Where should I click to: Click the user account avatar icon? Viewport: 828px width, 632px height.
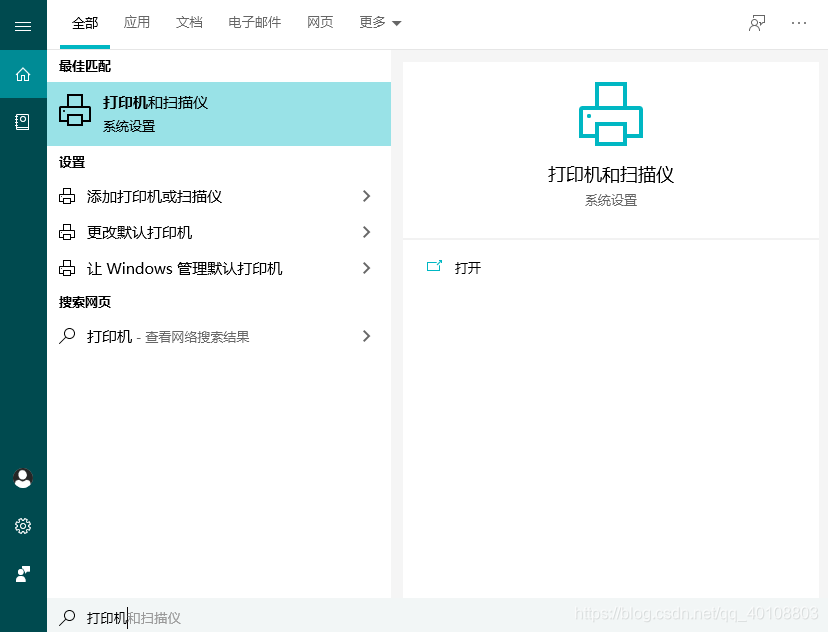23,478
